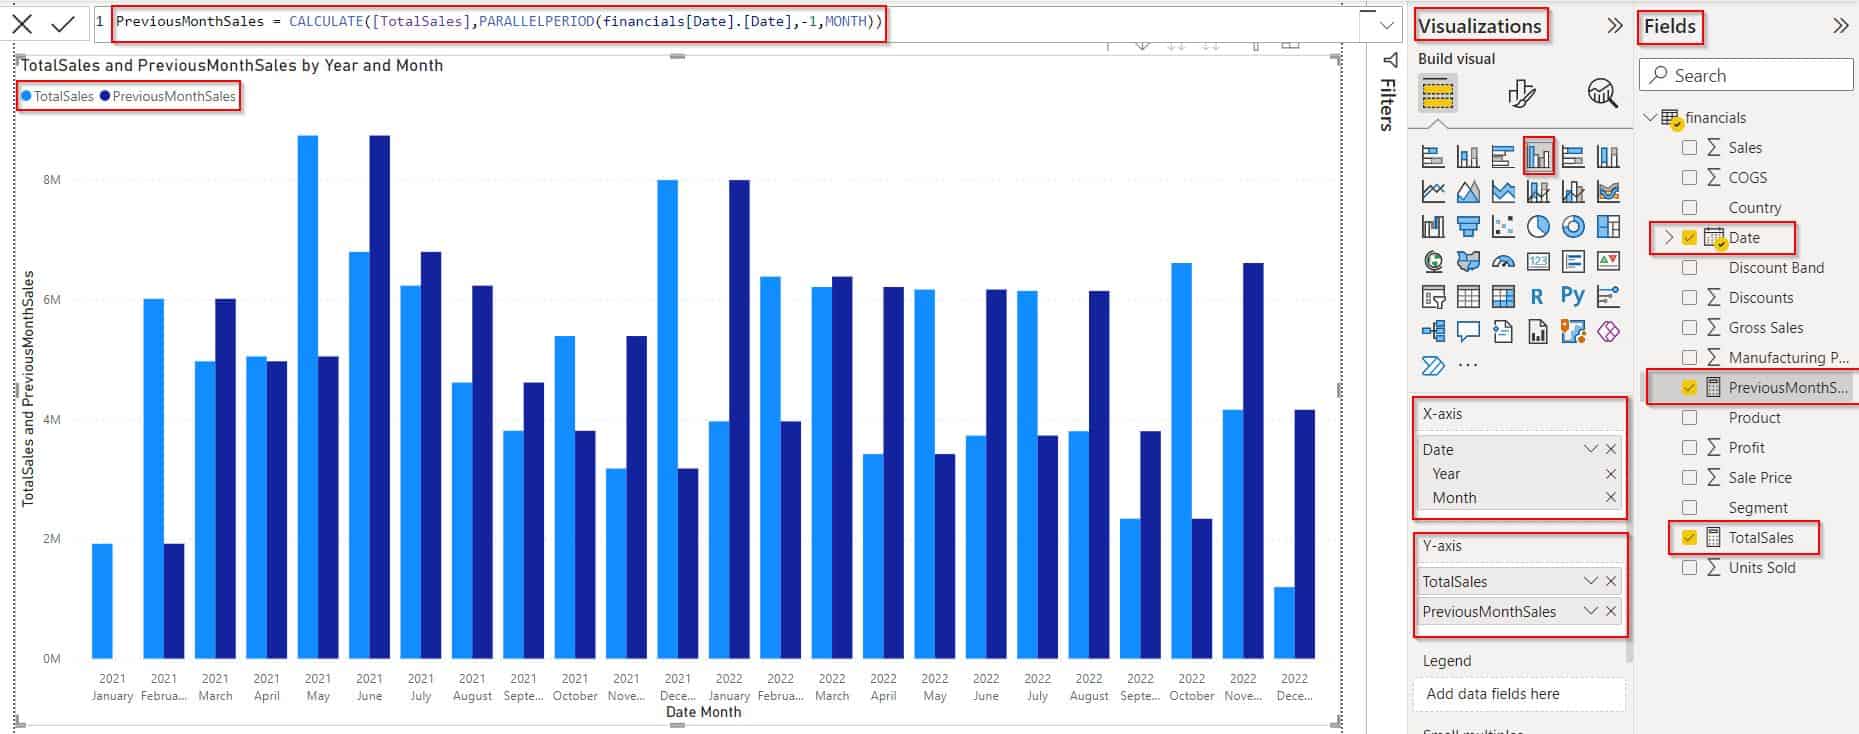Check the Sales field checkbox

[1690, 147]
